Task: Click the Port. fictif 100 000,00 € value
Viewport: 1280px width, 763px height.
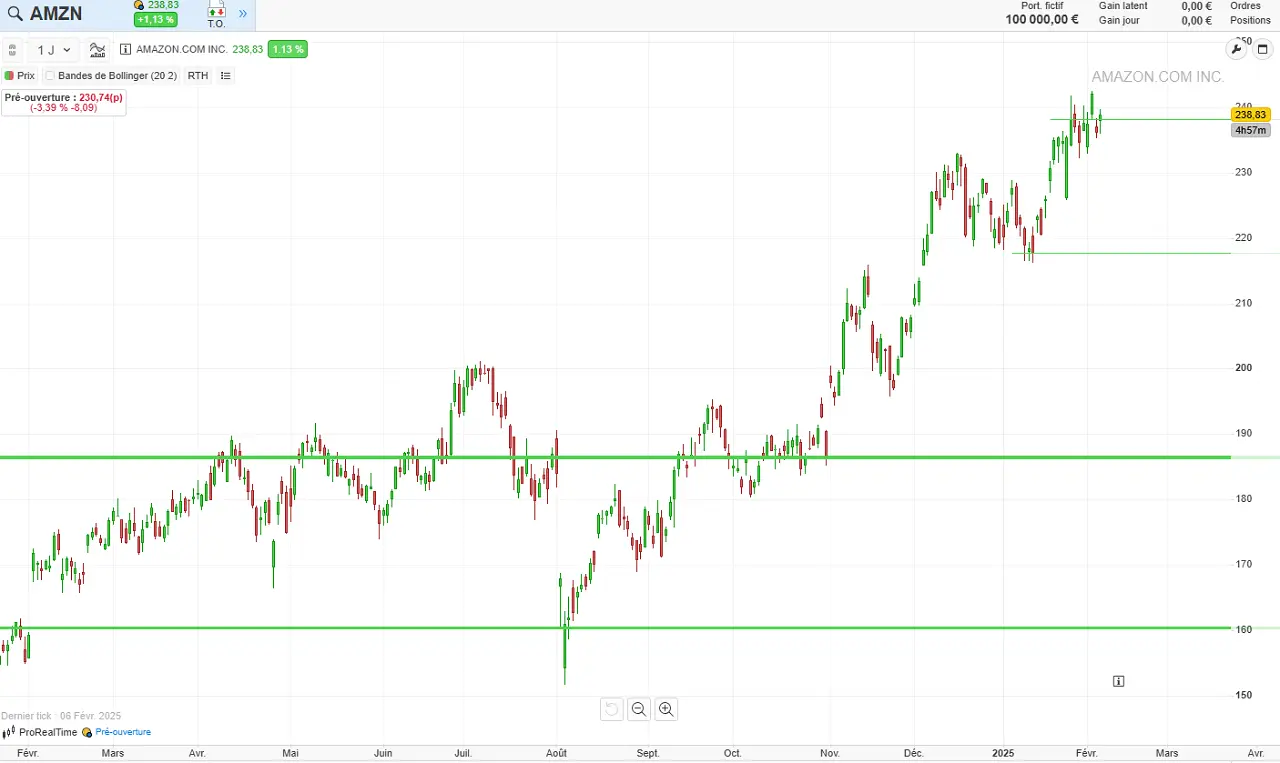Action: click(x=1042, y=19)
